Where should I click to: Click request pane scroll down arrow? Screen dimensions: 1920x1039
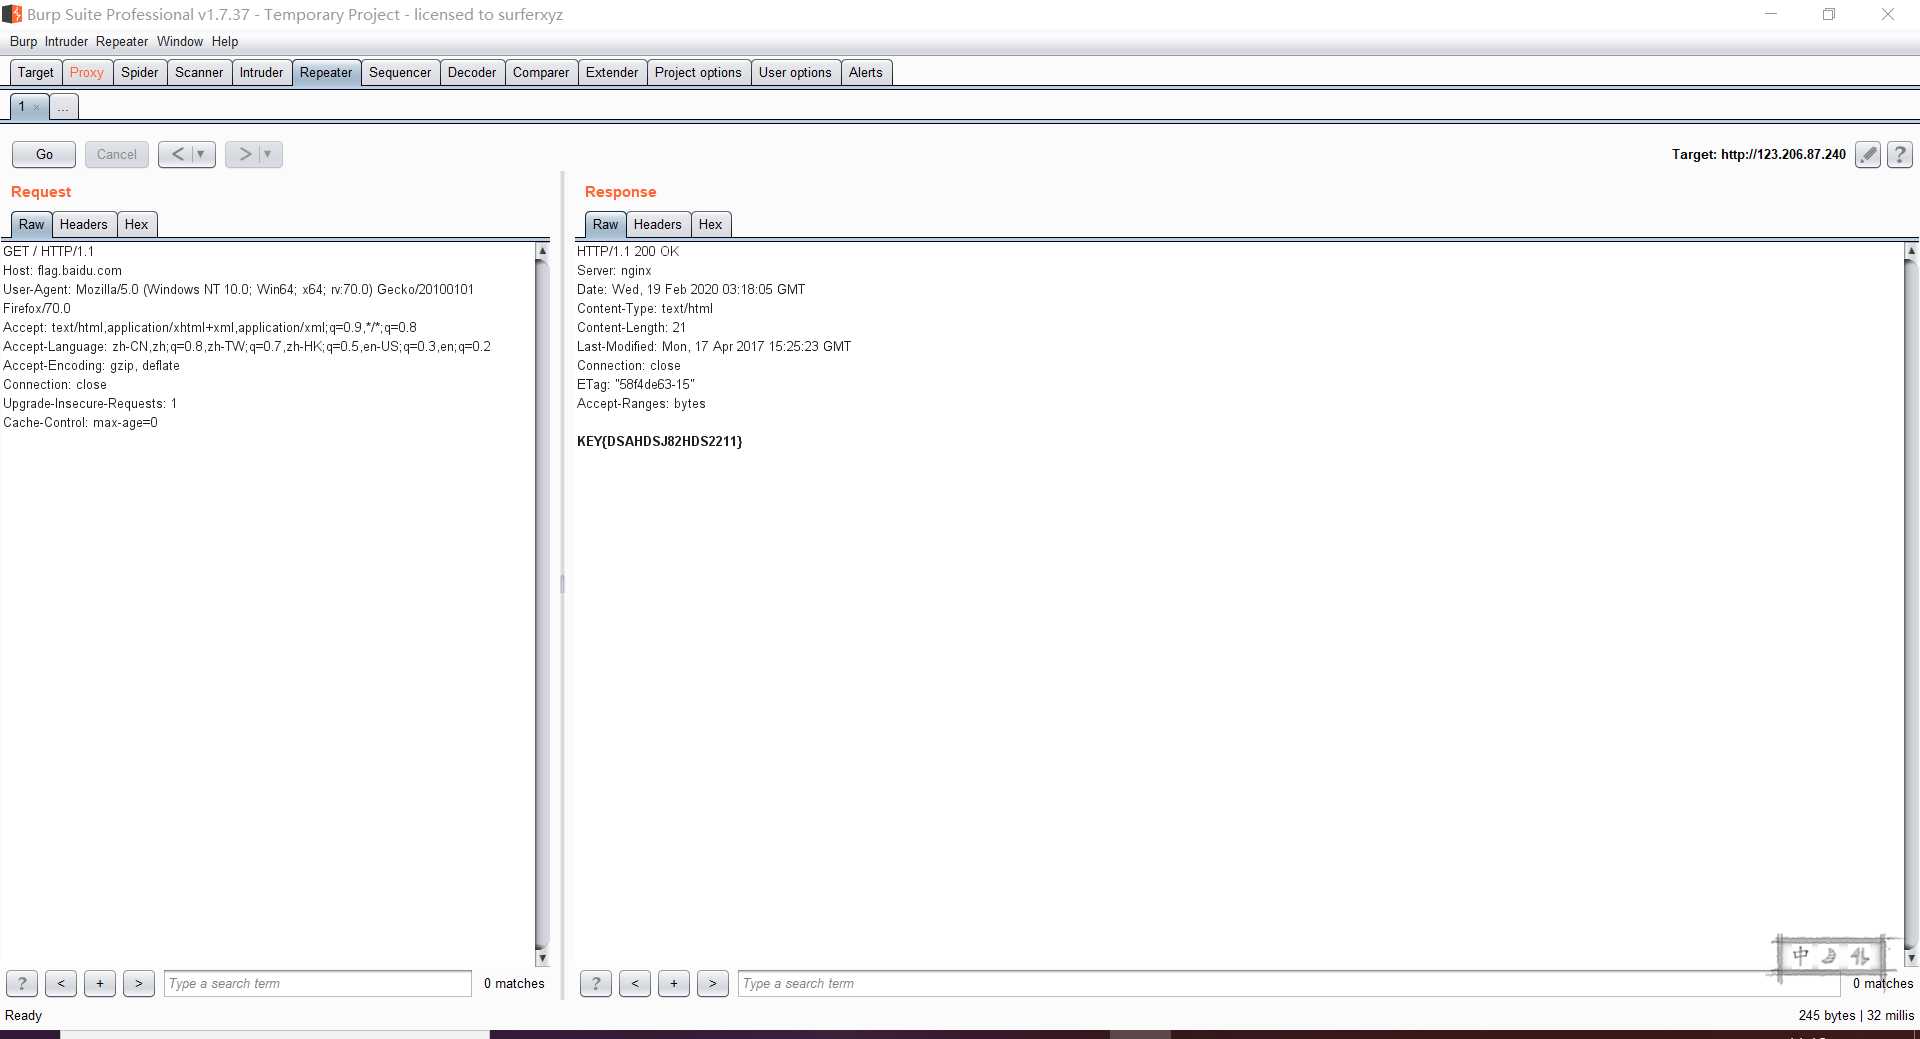542,958
